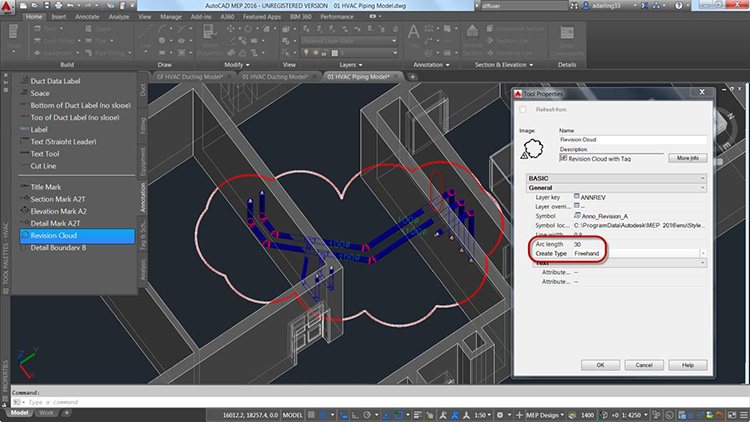
Task: Click the Elevation Line tool
Action: pos(509,53)
